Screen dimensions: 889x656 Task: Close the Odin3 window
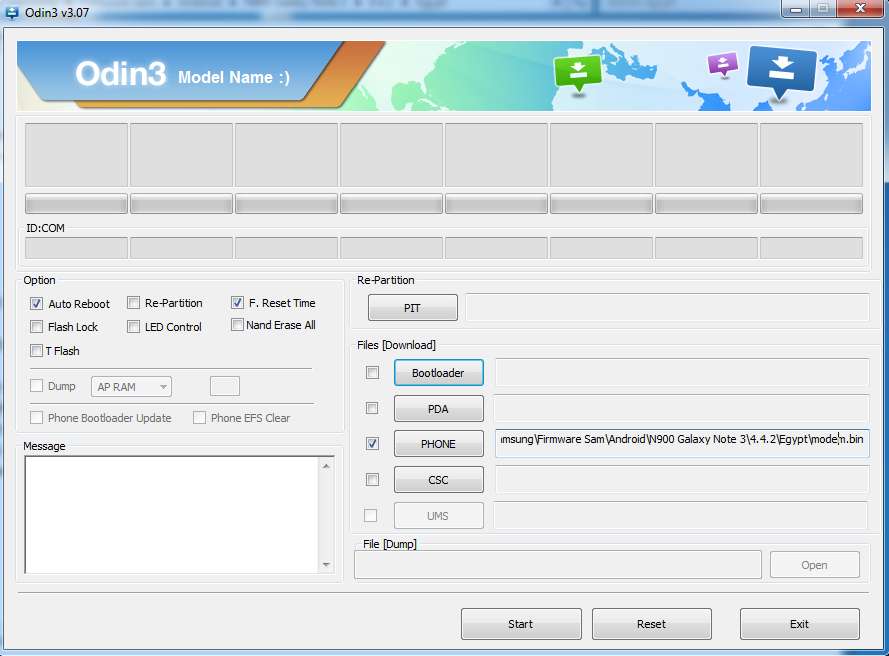tap(860, 9)
